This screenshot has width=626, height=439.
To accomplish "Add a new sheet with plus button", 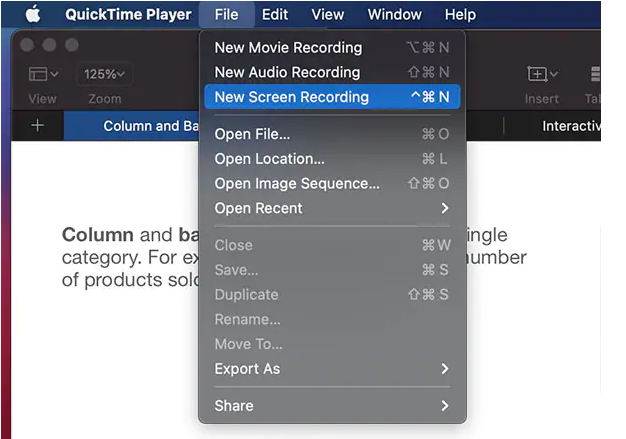I will (38, 125).
